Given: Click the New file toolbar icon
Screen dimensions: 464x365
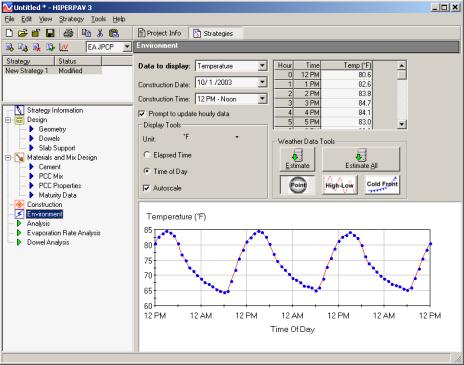Looking at the screenshot, I should [x=9, y=33].
